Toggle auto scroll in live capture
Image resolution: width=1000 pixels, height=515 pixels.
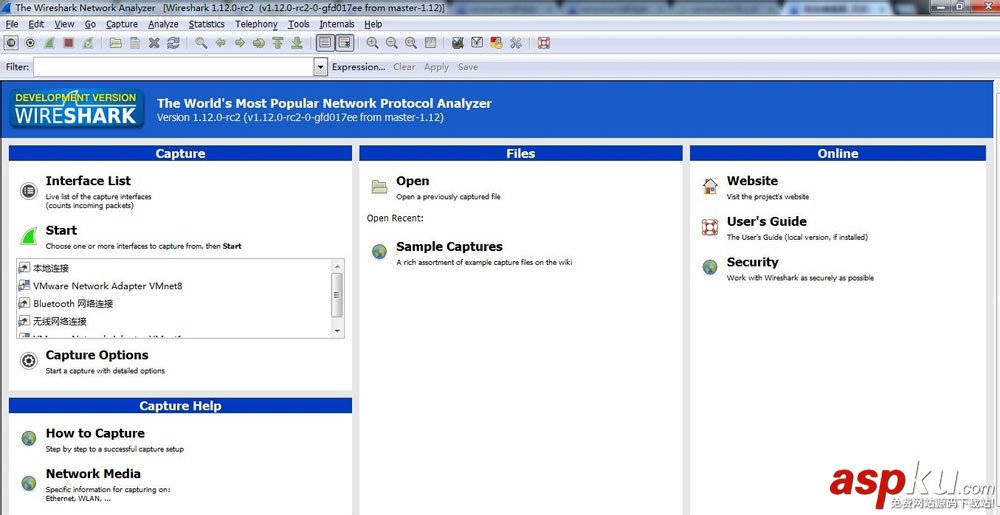coord(344,43)
